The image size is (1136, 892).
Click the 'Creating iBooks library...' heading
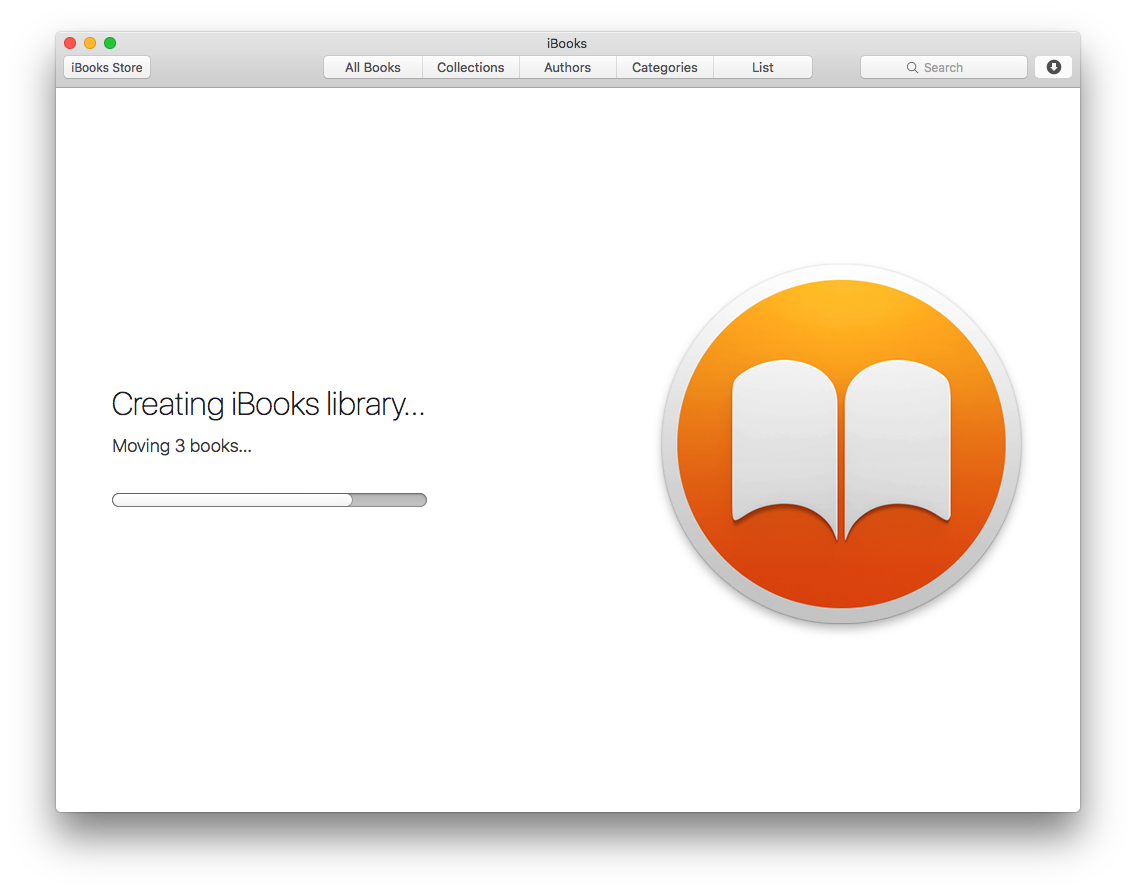tap(268, 404)
